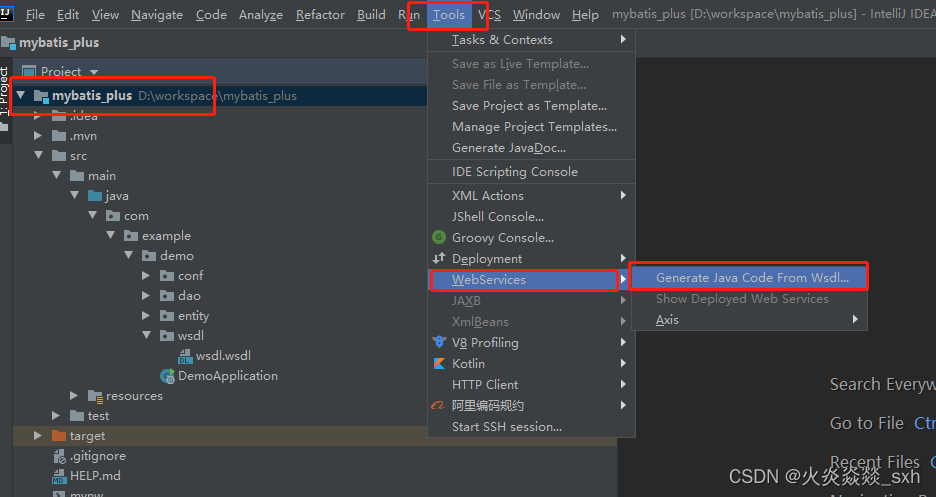Collapse the mybatis_plus root node

(x=21, y=95)
